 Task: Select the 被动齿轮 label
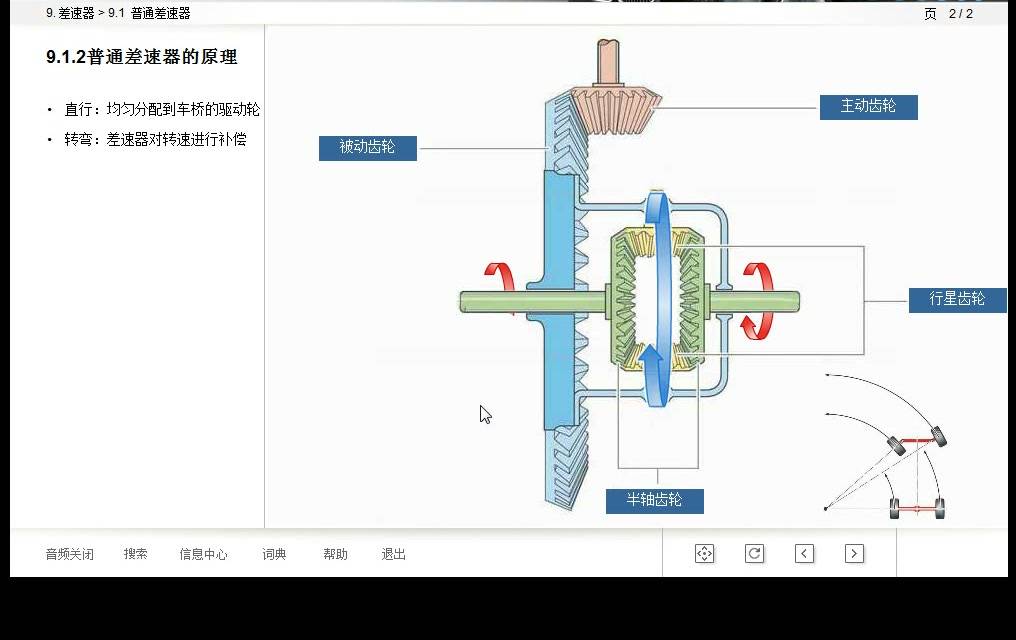(x=367, y=148)
